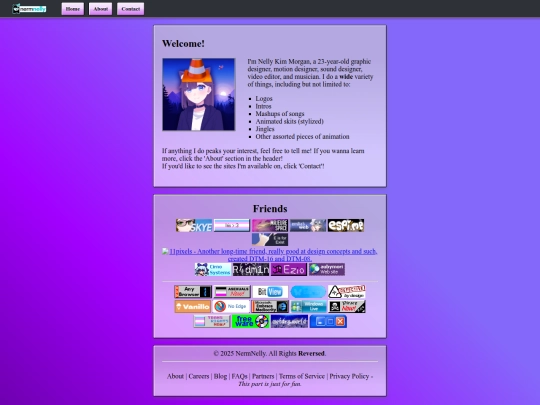Click the anime girl 'web' badge
This screenshot has width=540, height=405.
click(308, 226)
